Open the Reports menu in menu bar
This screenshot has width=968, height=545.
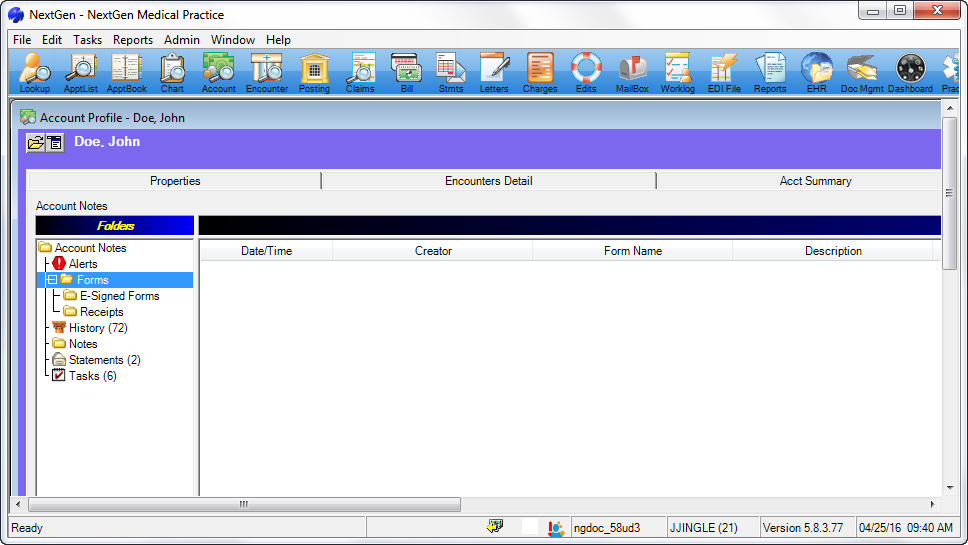click(x=133, y=40)
